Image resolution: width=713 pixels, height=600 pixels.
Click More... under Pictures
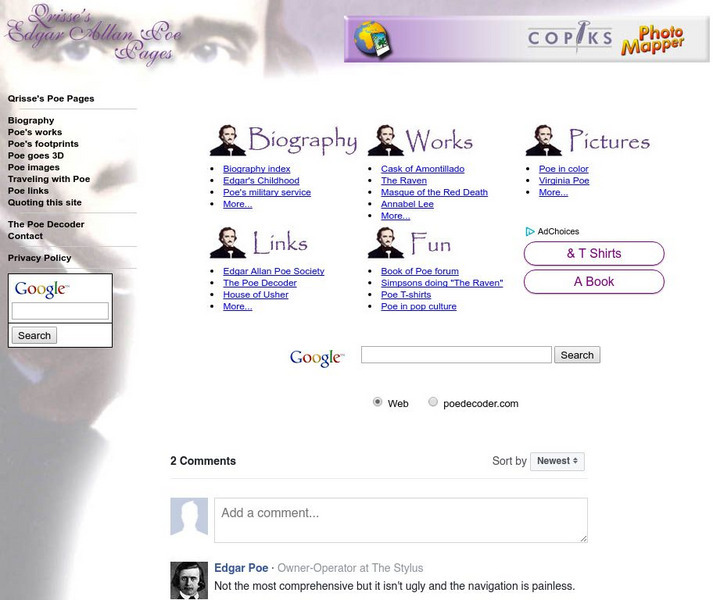click(553, 192)
